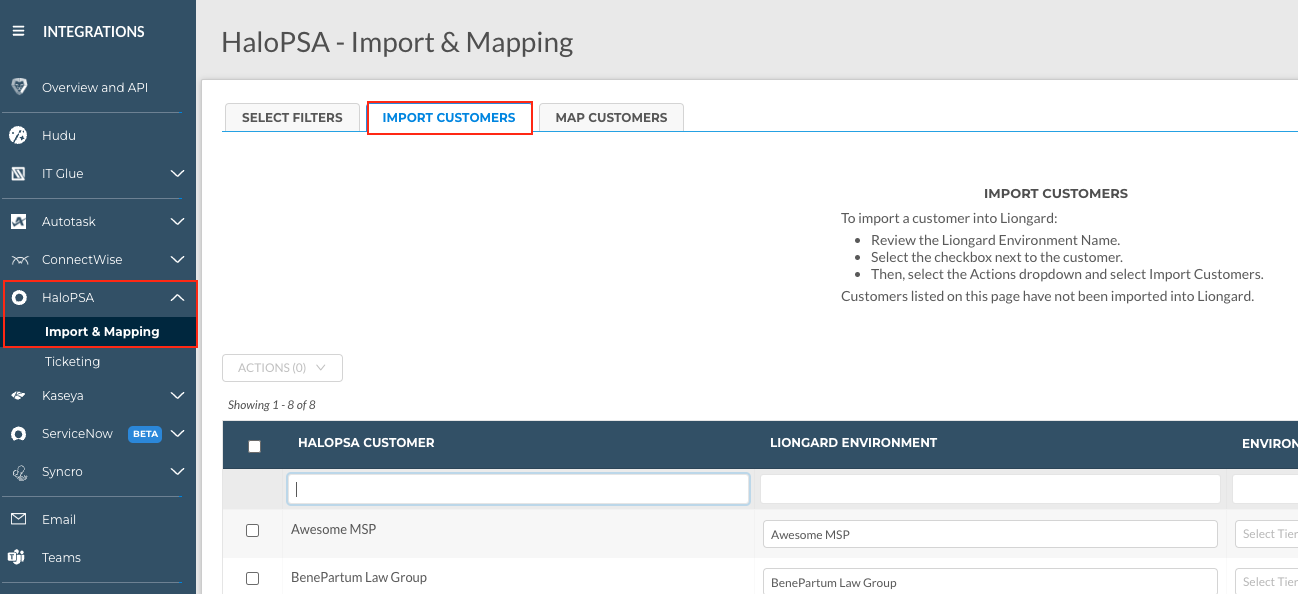1298x594 pixels.
Task: Open Ticketing under HaloPSA
Action: [72, 362]
